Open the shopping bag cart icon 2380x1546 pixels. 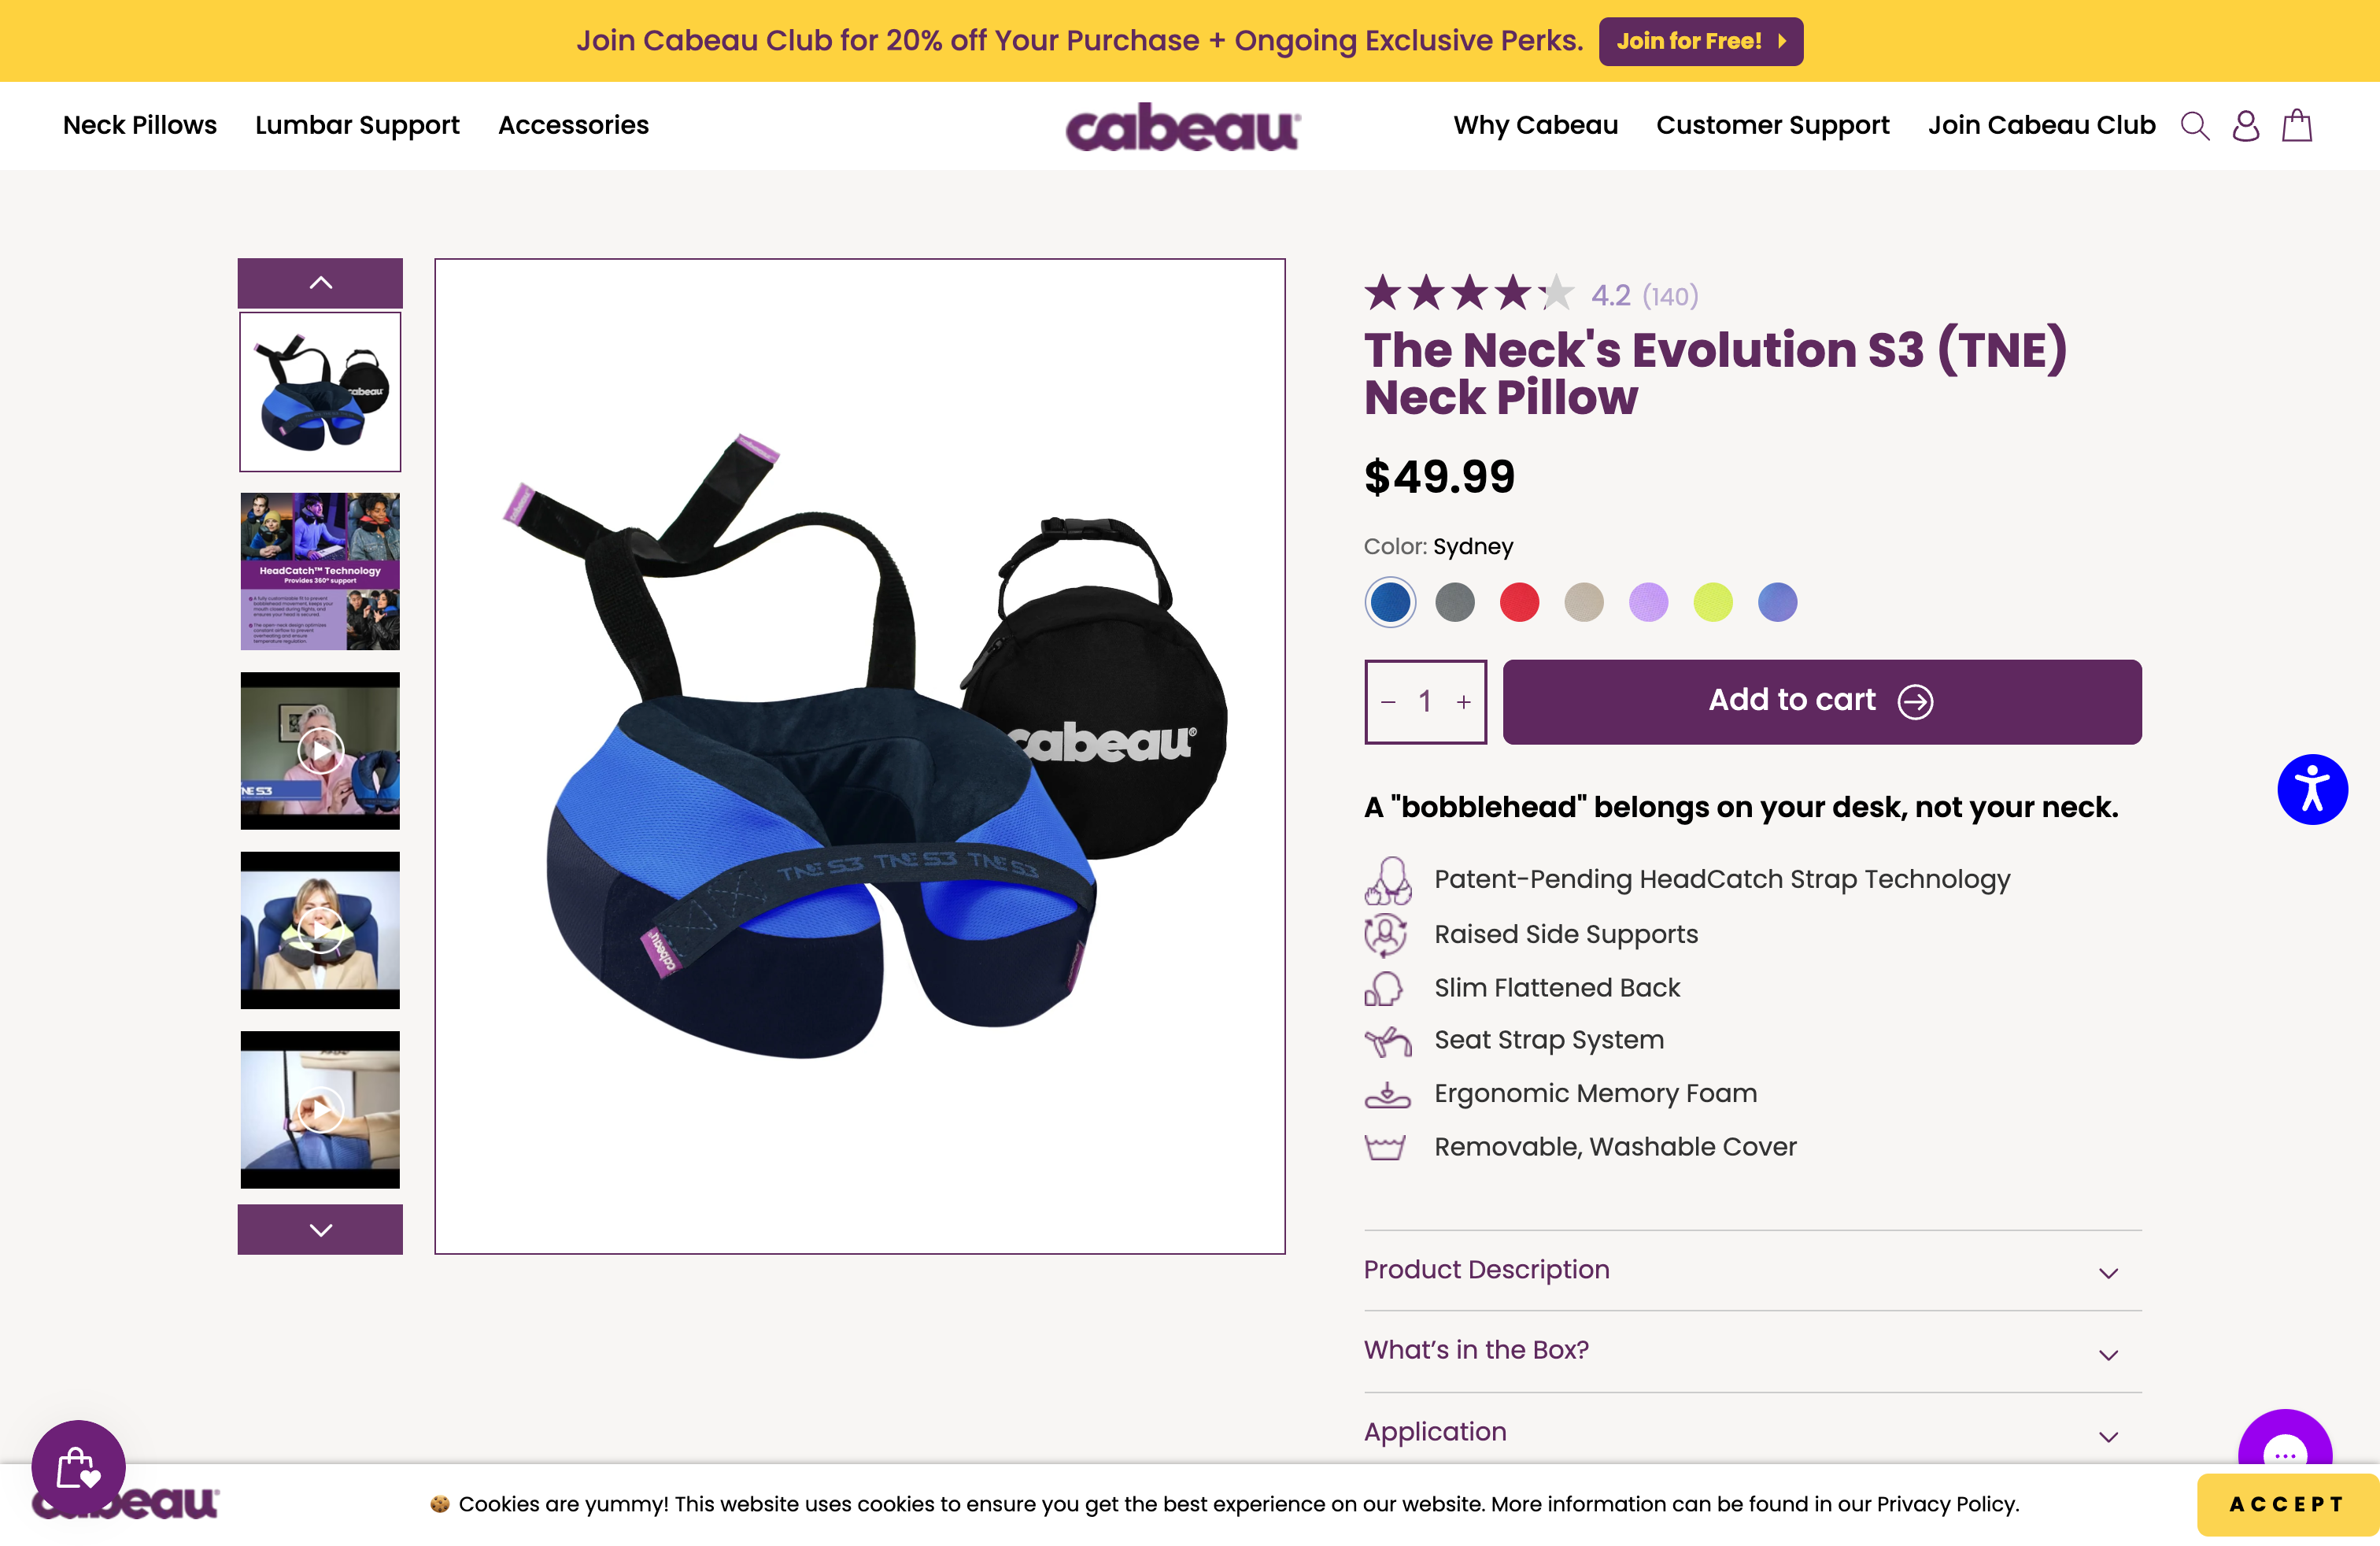click(x=2297, y=126)
